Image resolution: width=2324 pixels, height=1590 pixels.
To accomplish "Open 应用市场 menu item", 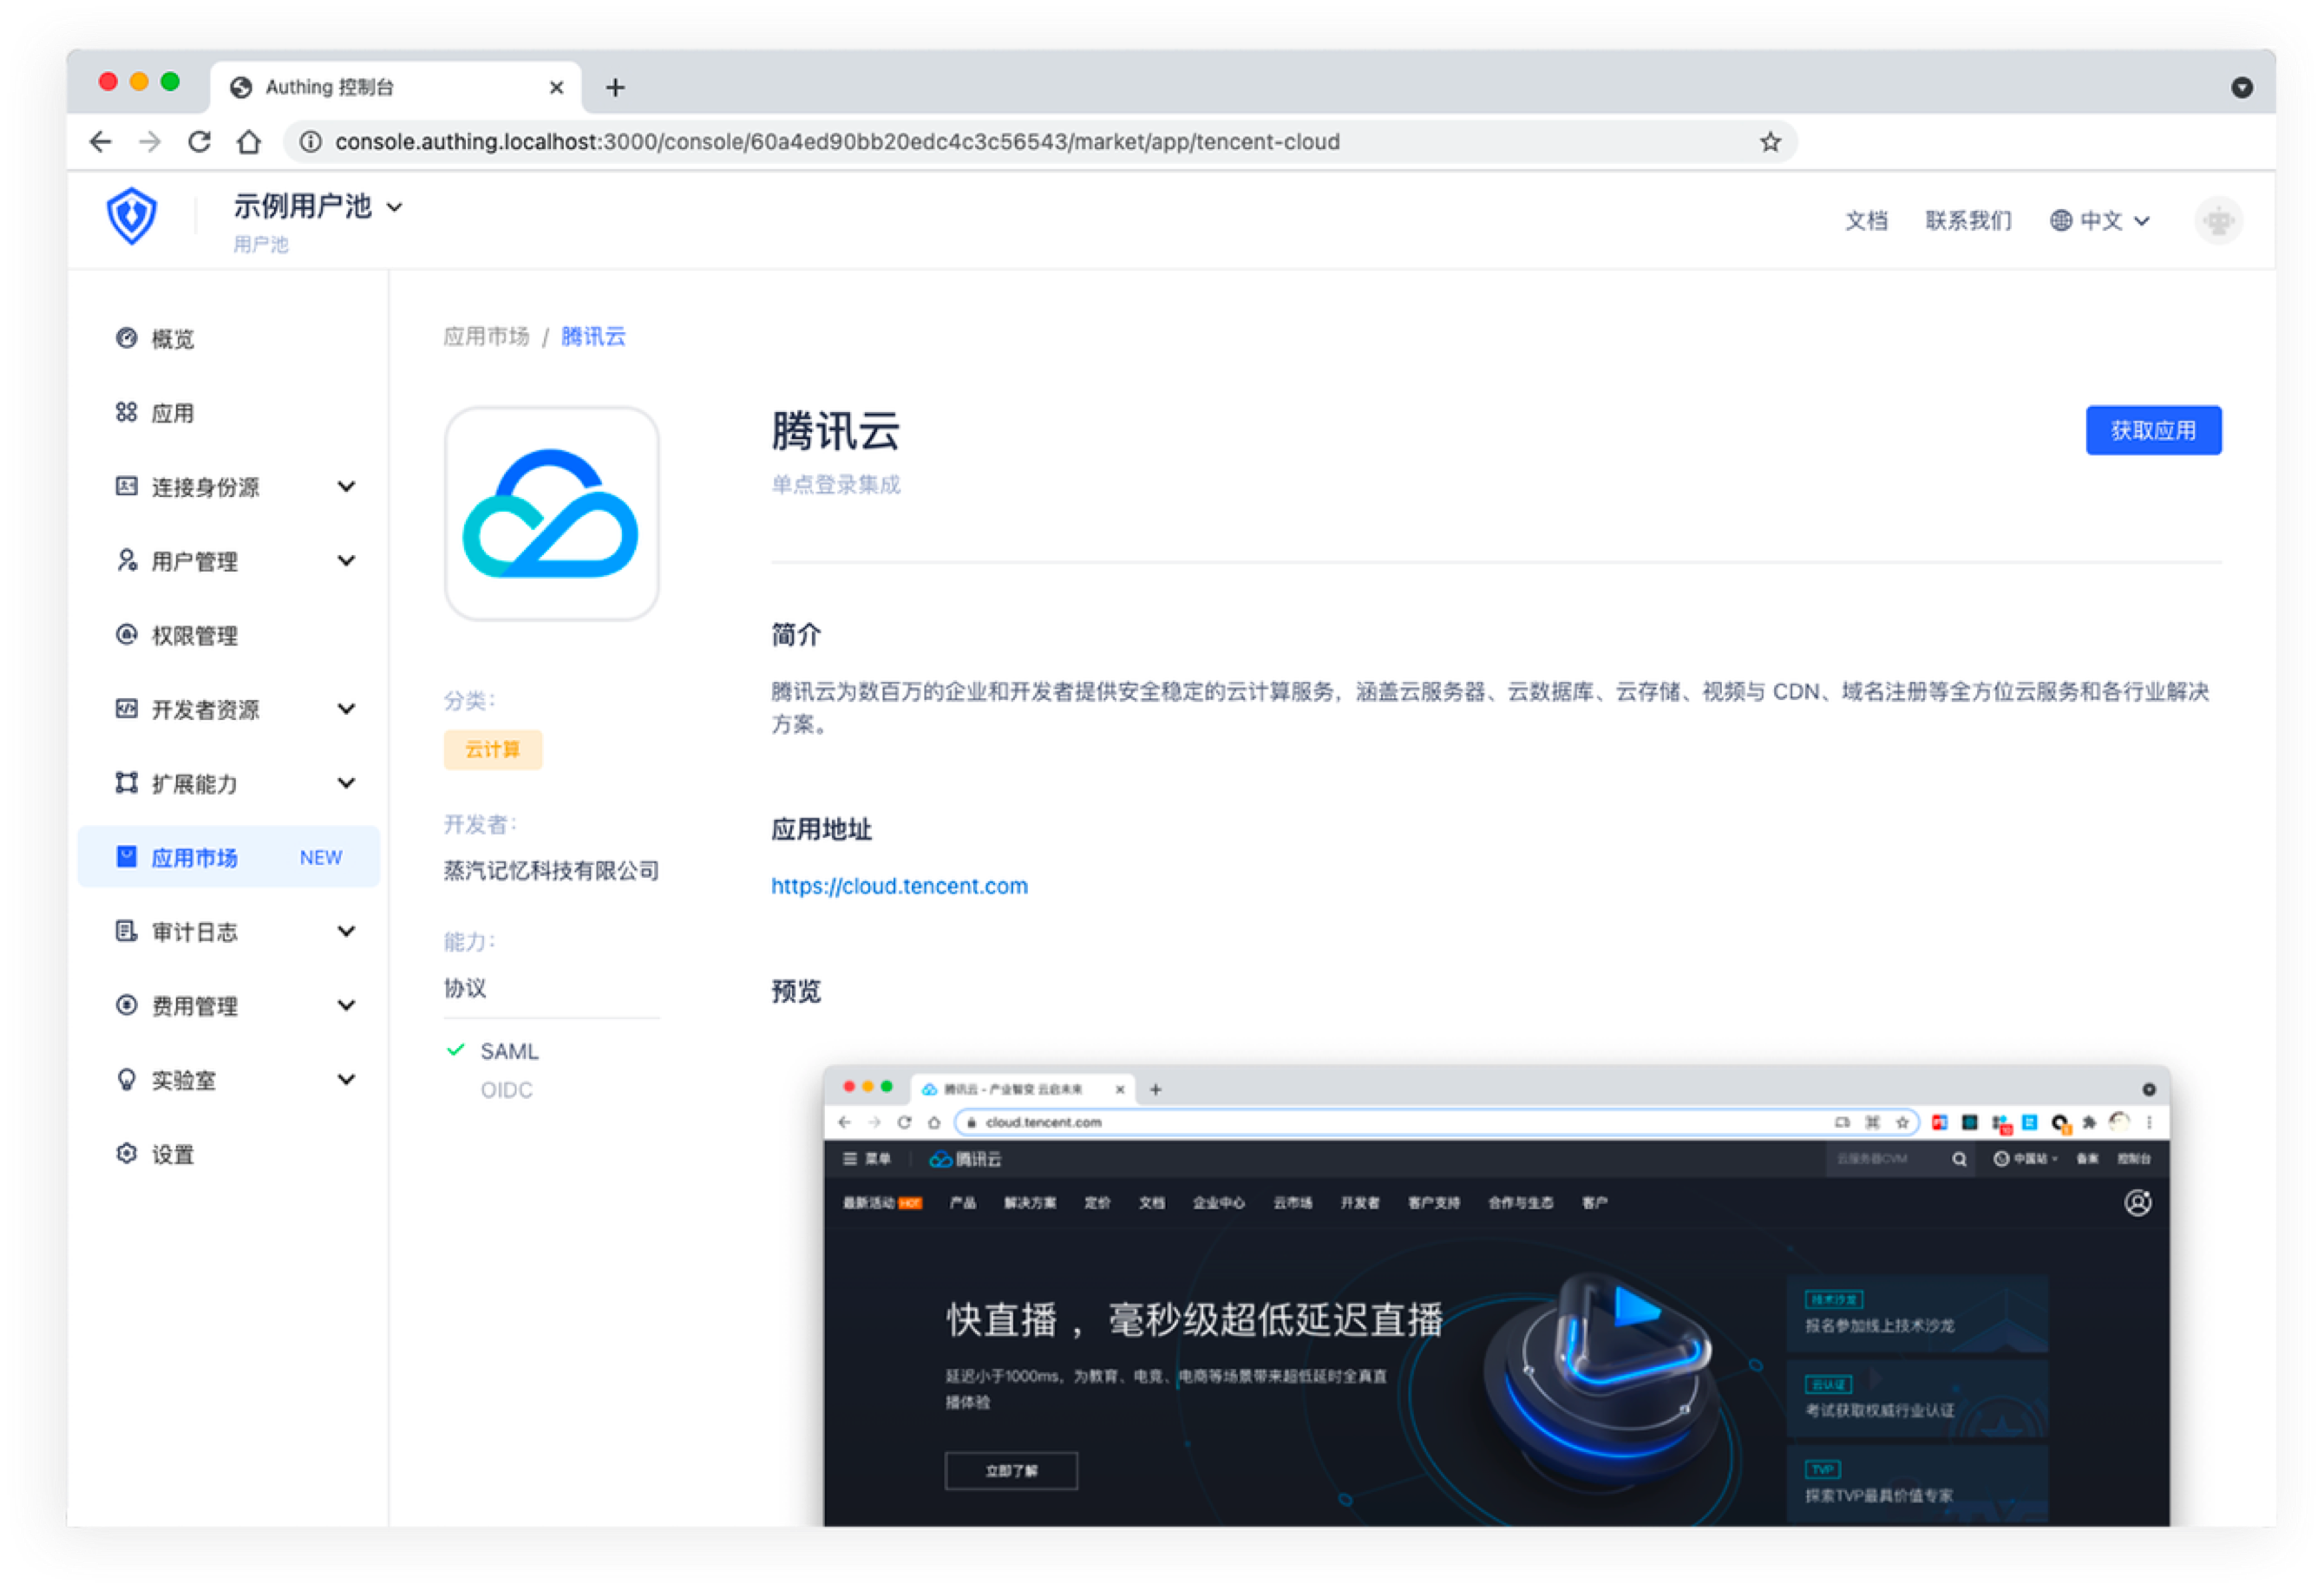I will tap(229, 856).
